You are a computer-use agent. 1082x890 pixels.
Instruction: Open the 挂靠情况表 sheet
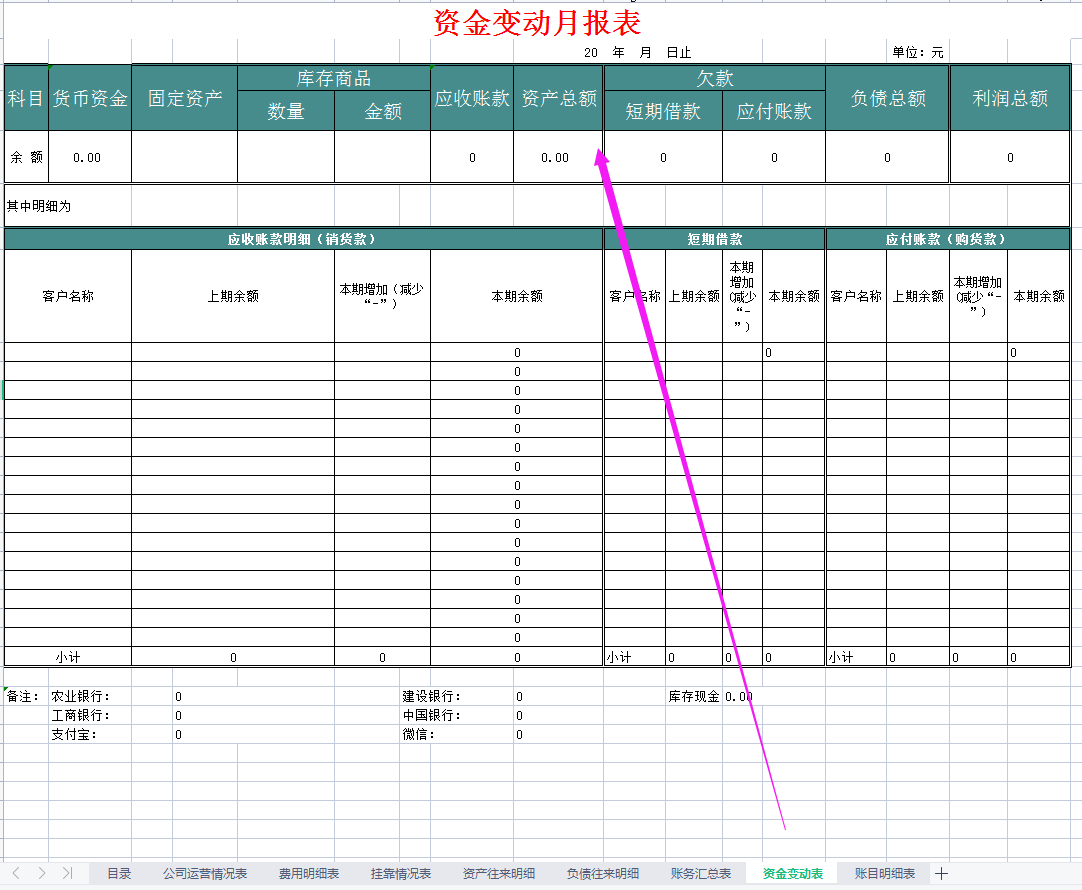coord(399,872)
